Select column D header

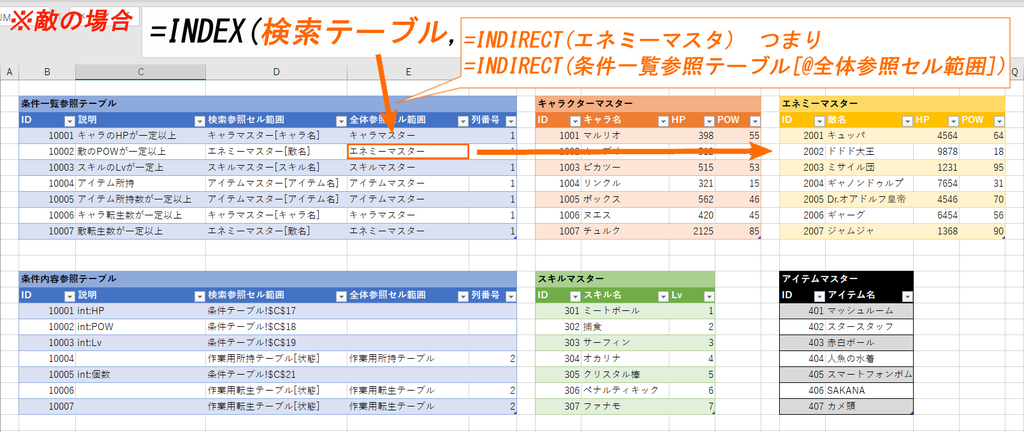pyautogui.click(x=276, y=71)
